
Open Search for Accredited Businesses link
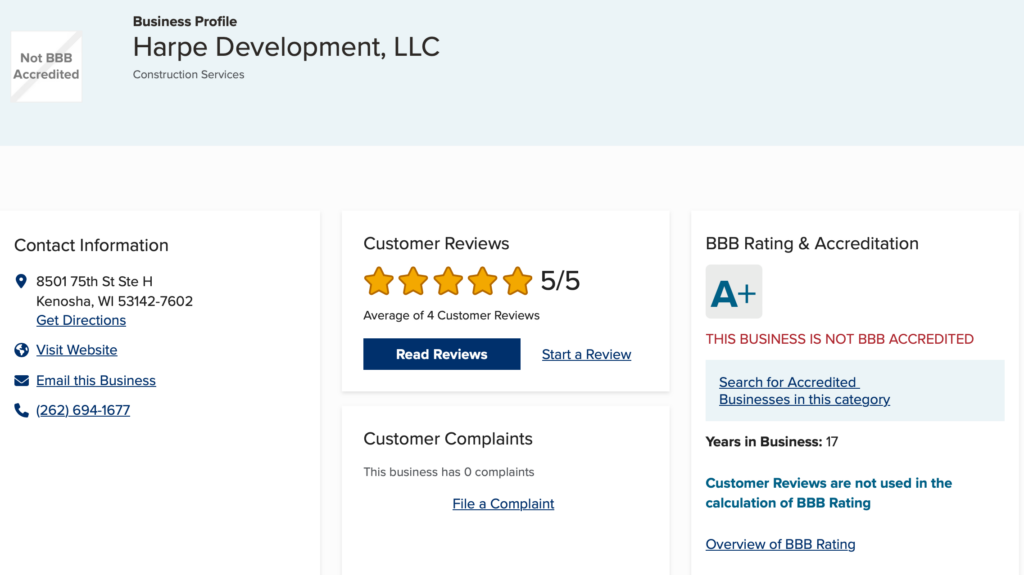pos(804,391)
